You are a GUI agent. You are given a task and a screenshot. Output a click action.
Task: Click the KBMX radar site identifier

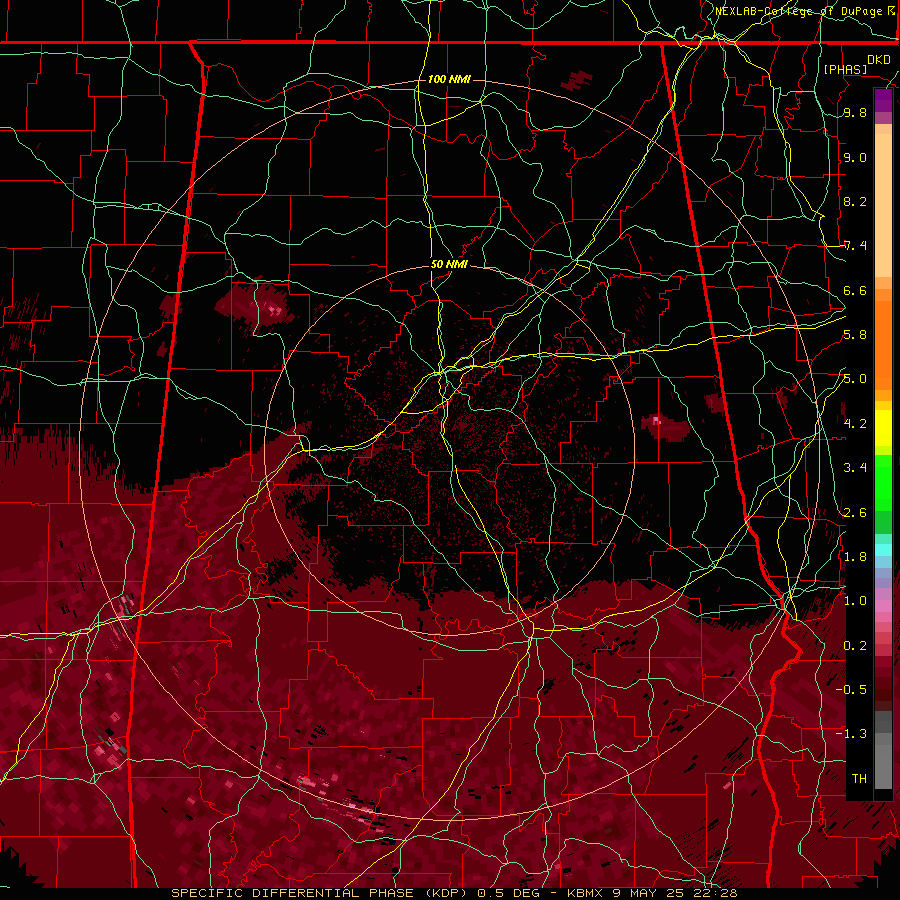click(585, 893)
